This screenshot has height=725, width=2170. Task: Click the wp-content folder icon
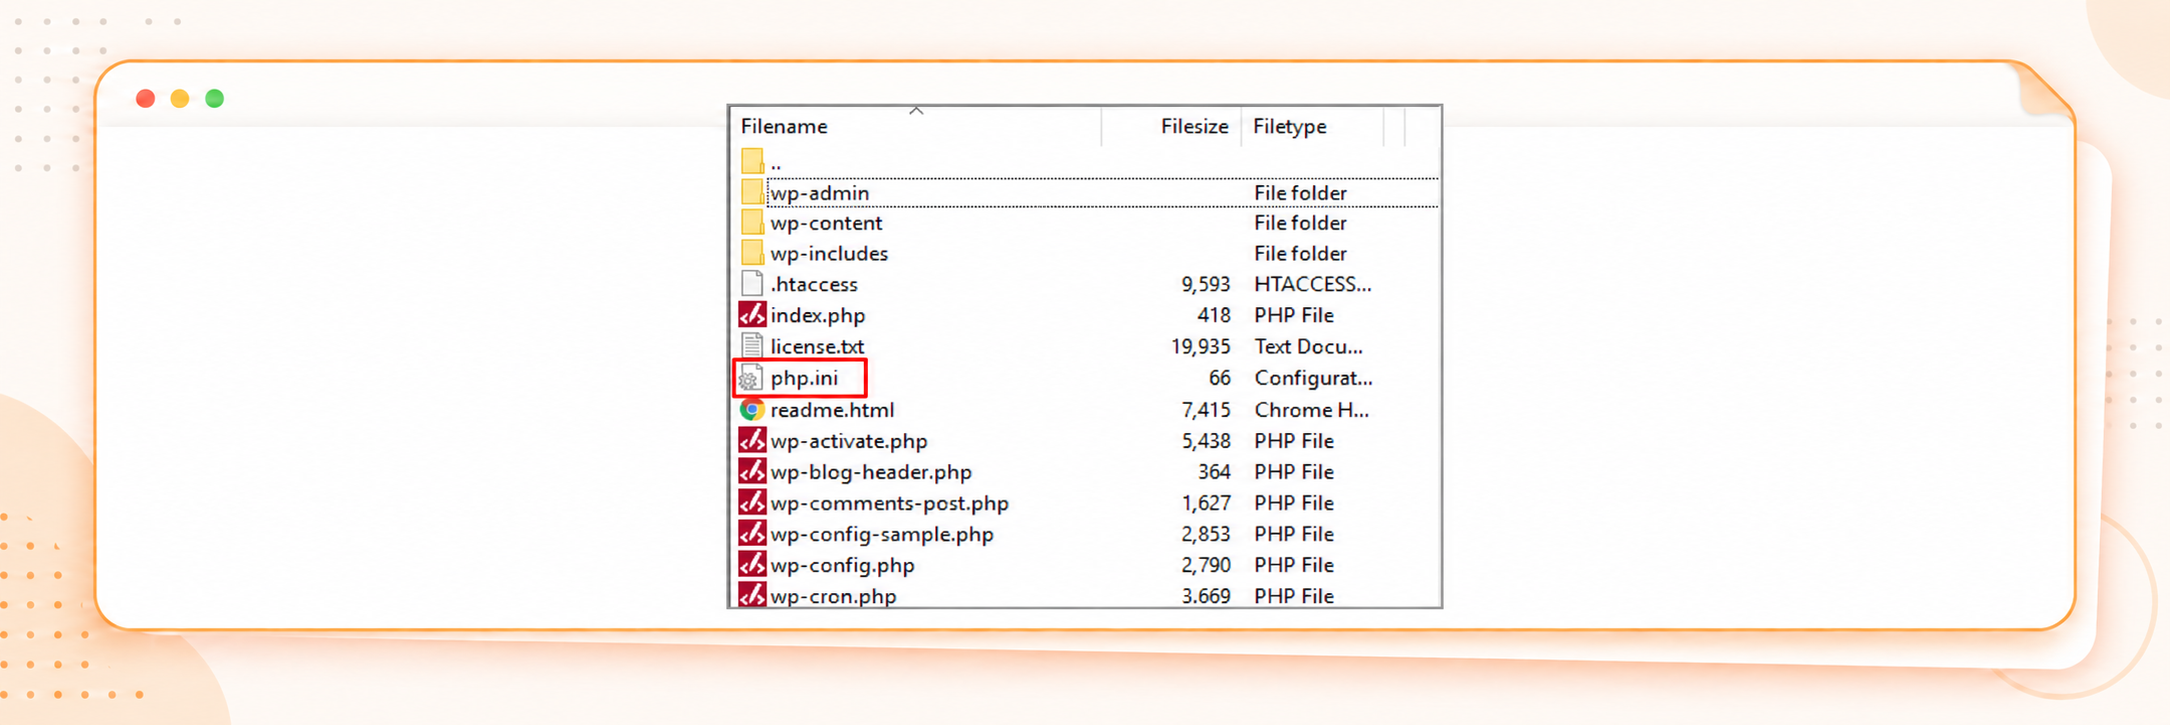tap(753, 223)
